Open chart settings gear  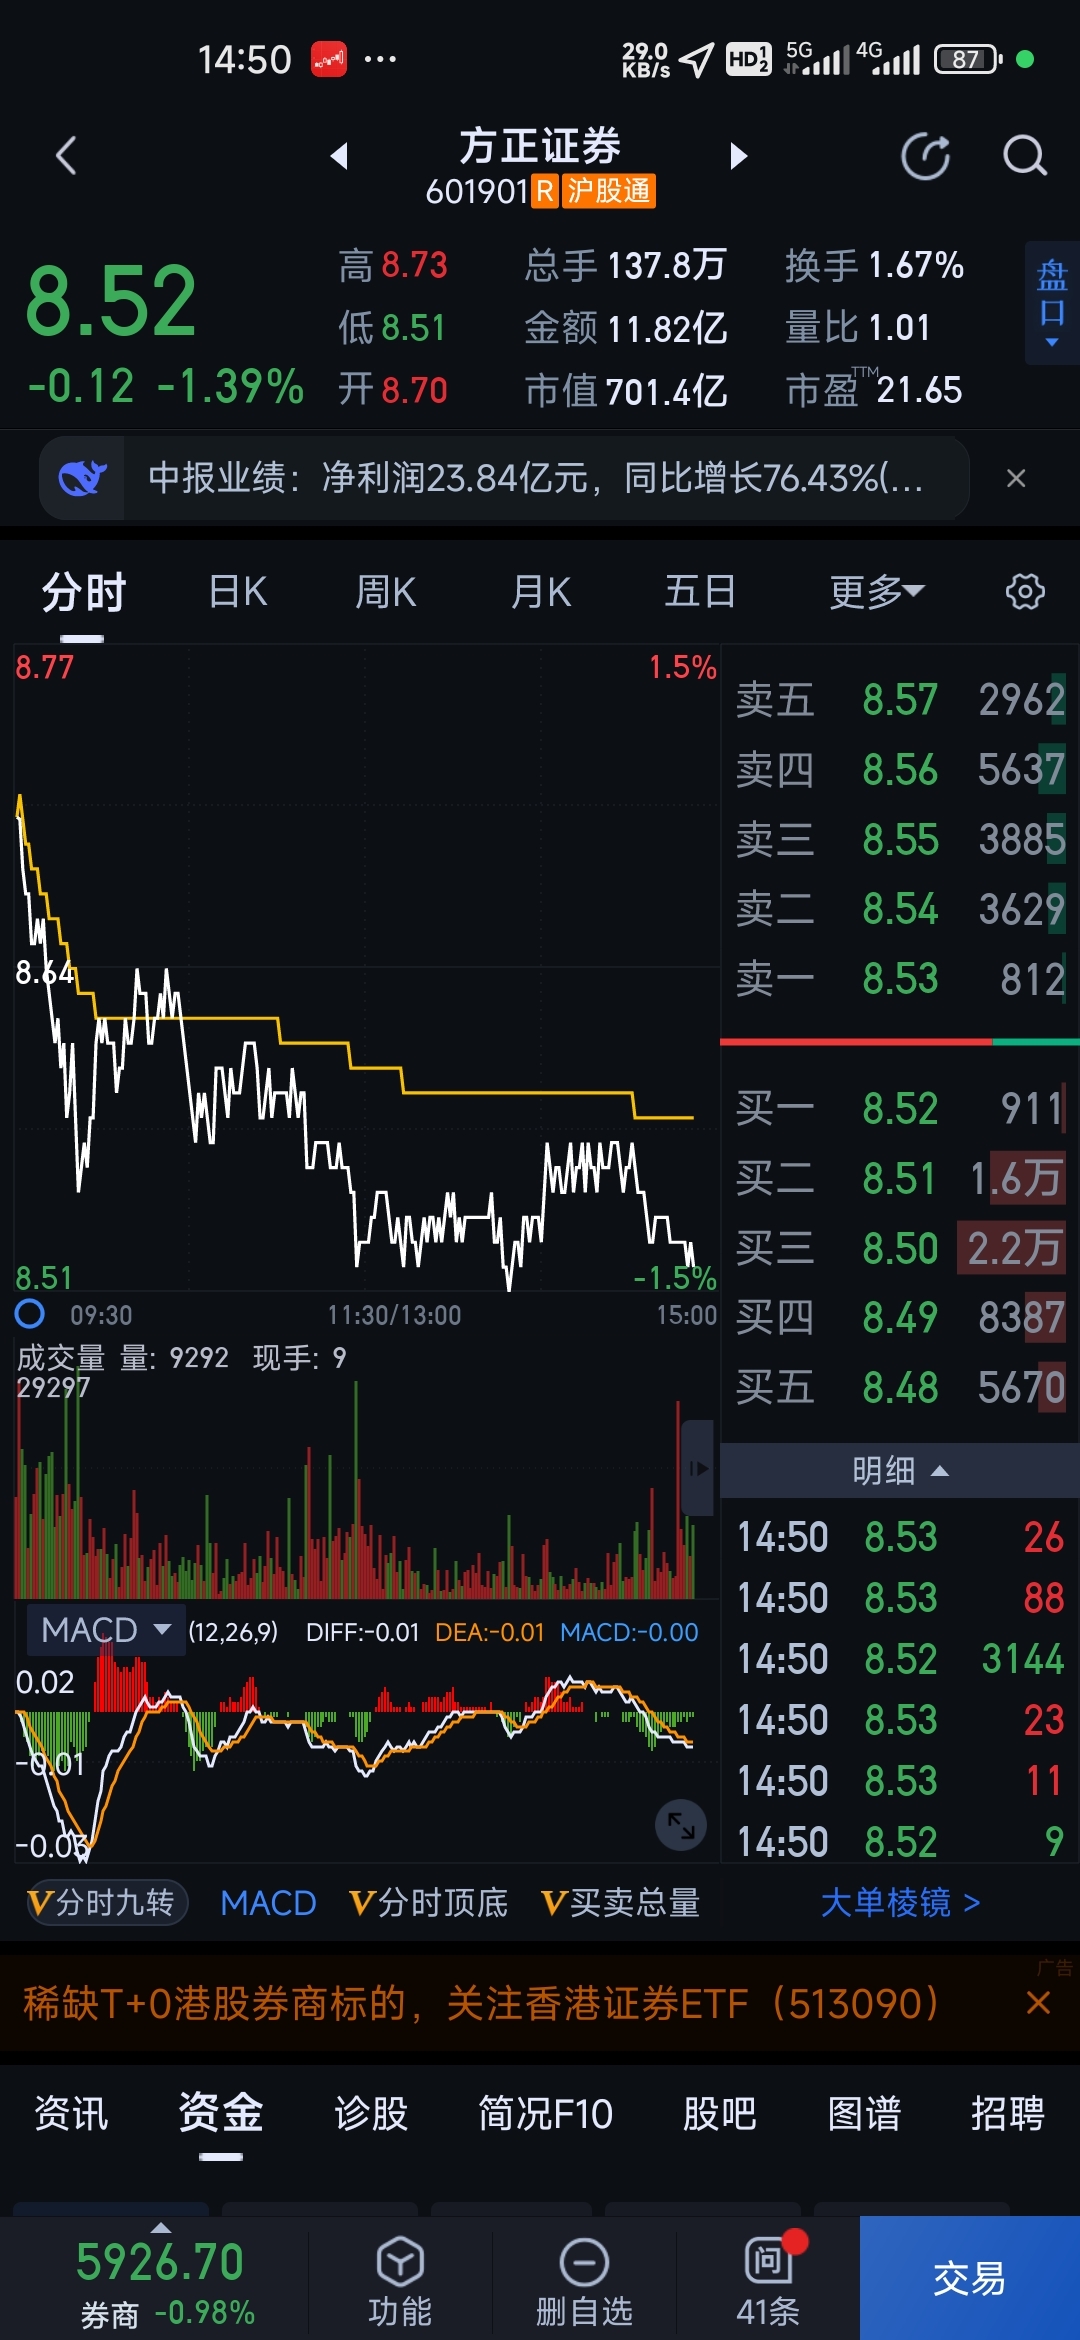coord(1025,592)
